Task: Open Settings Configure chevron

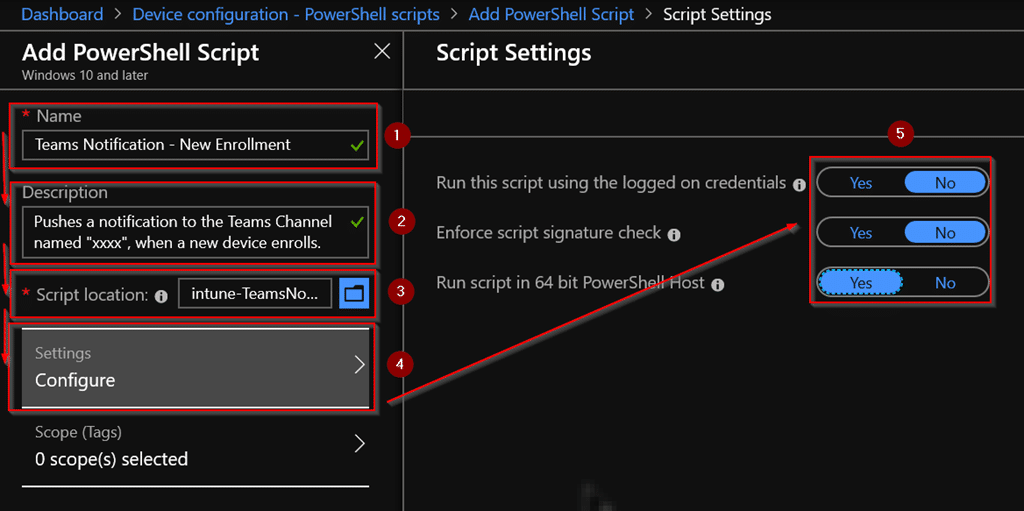Action: click(359, 365)
